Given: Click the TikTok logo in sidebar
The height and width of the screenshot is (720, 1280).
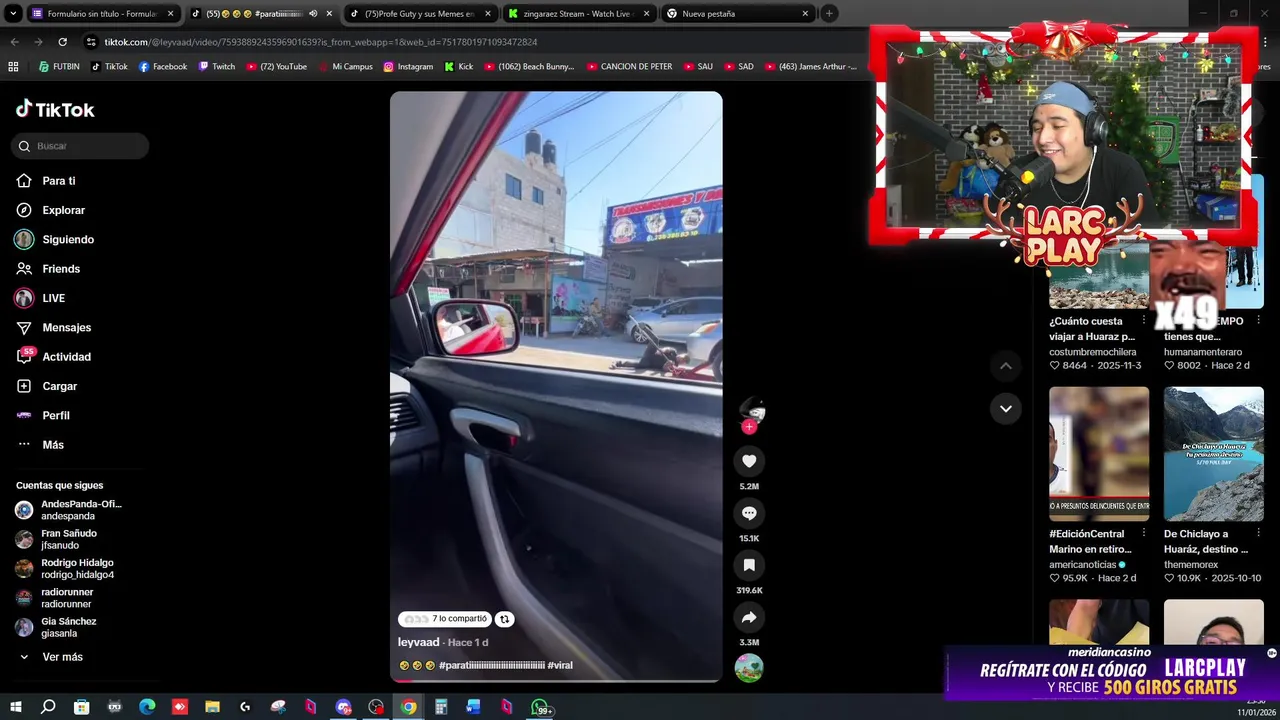Looking at the screenshot, I should click(x=55, y=109).
